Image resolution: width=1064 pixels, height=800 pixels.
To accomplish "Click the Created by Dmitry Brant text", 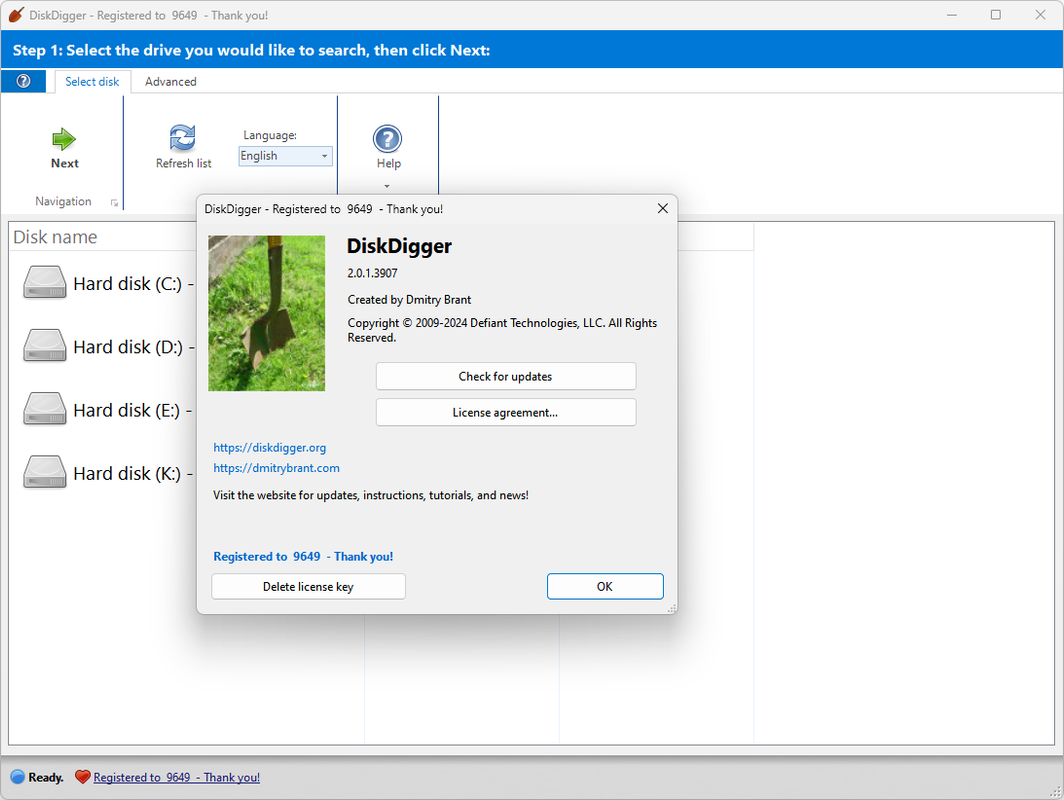I will 409,300.
